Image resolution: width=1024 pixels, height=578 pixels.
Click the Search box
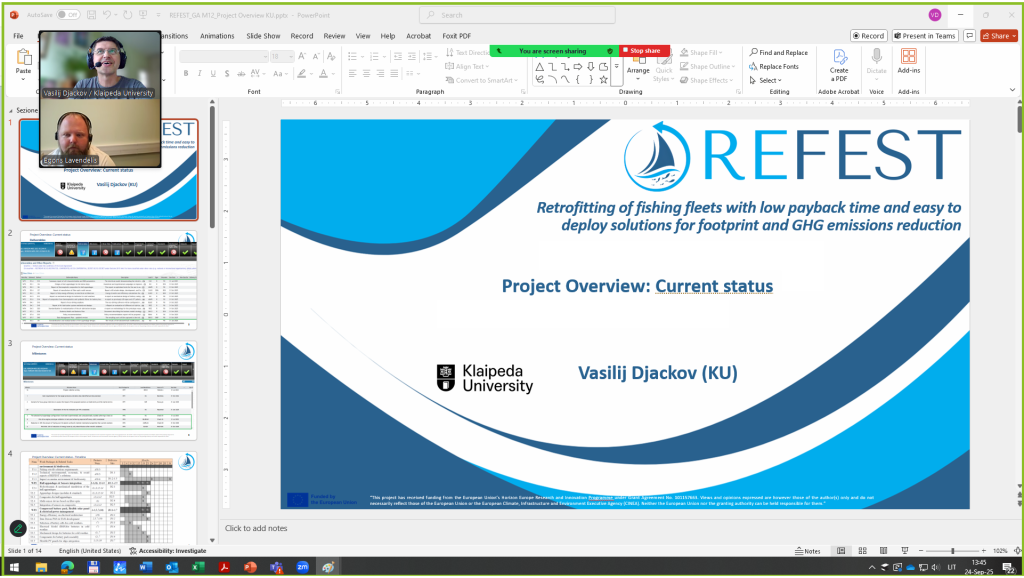point(517,15)
